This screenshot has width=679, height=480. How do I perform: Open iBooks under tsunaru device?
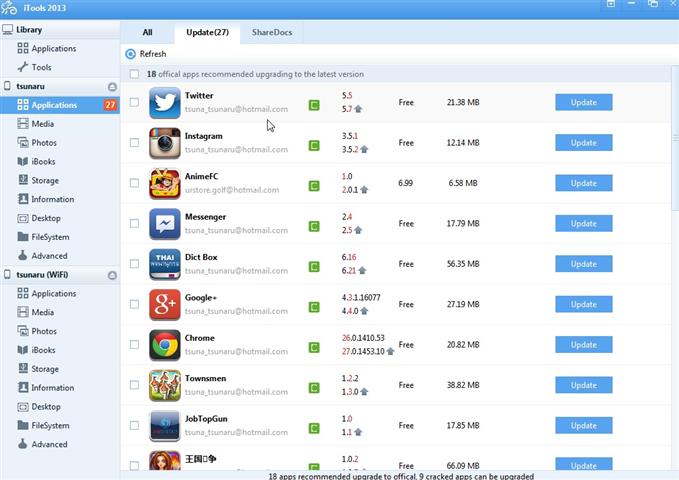tap(36, 162)
